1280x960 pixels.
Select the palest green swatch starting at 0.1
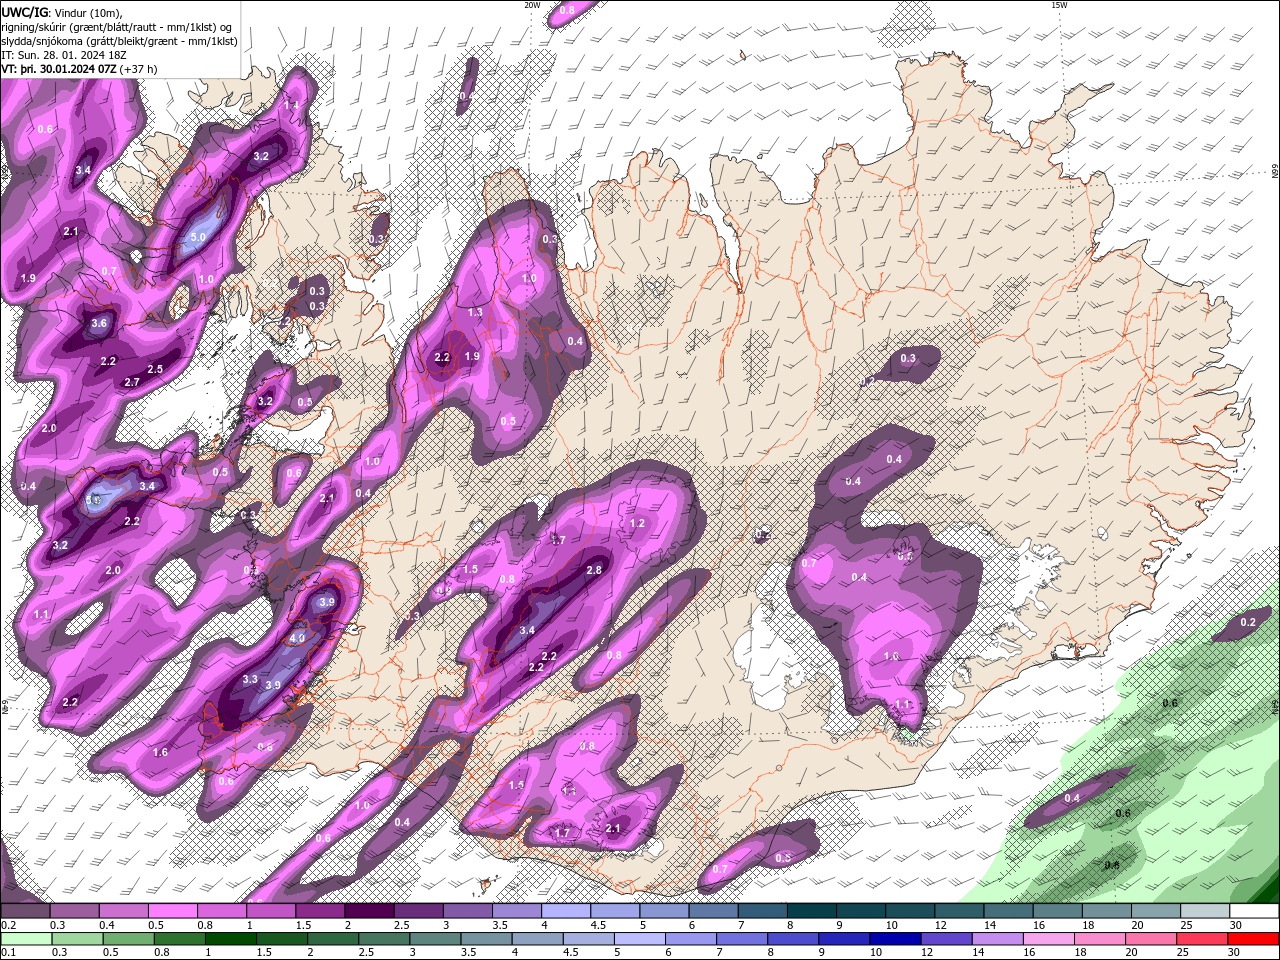pos(26,939)
